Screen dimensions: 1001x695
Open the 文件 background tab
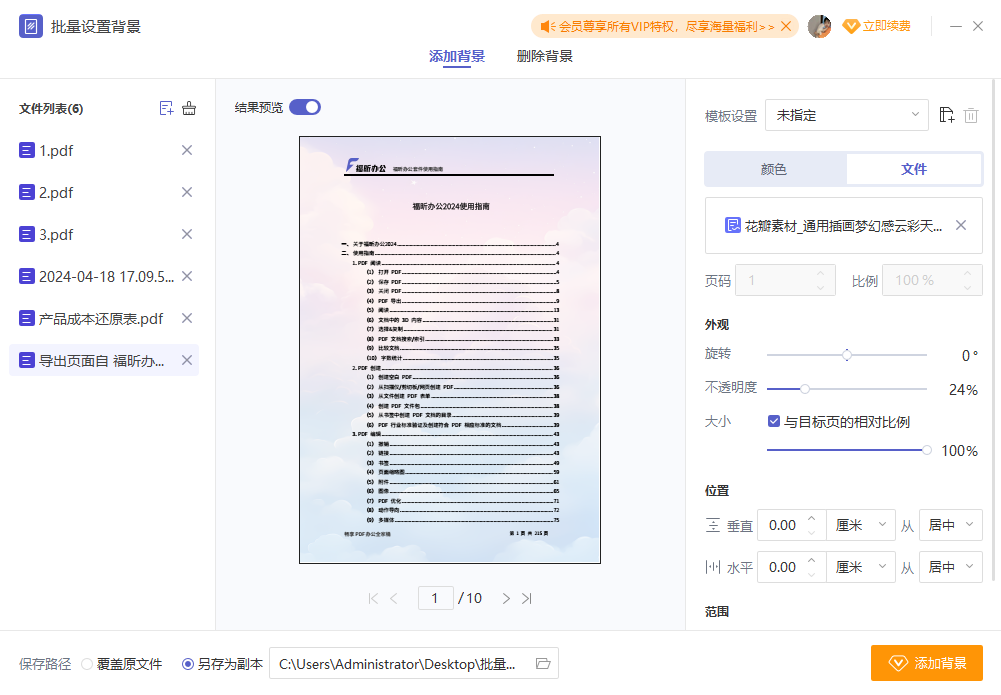pos(914,169)
